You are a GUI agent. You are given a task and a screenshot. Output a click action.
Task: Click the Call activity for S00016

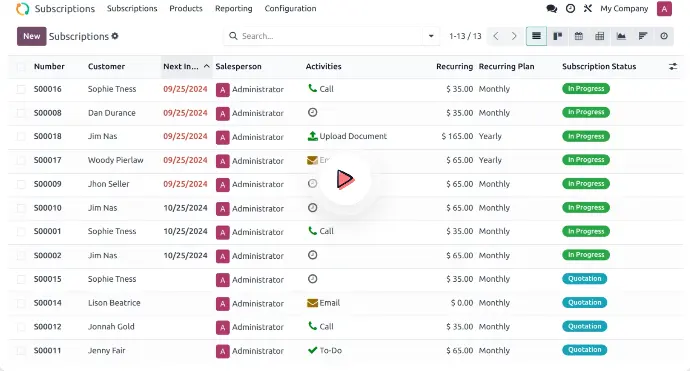coord(321,88)
